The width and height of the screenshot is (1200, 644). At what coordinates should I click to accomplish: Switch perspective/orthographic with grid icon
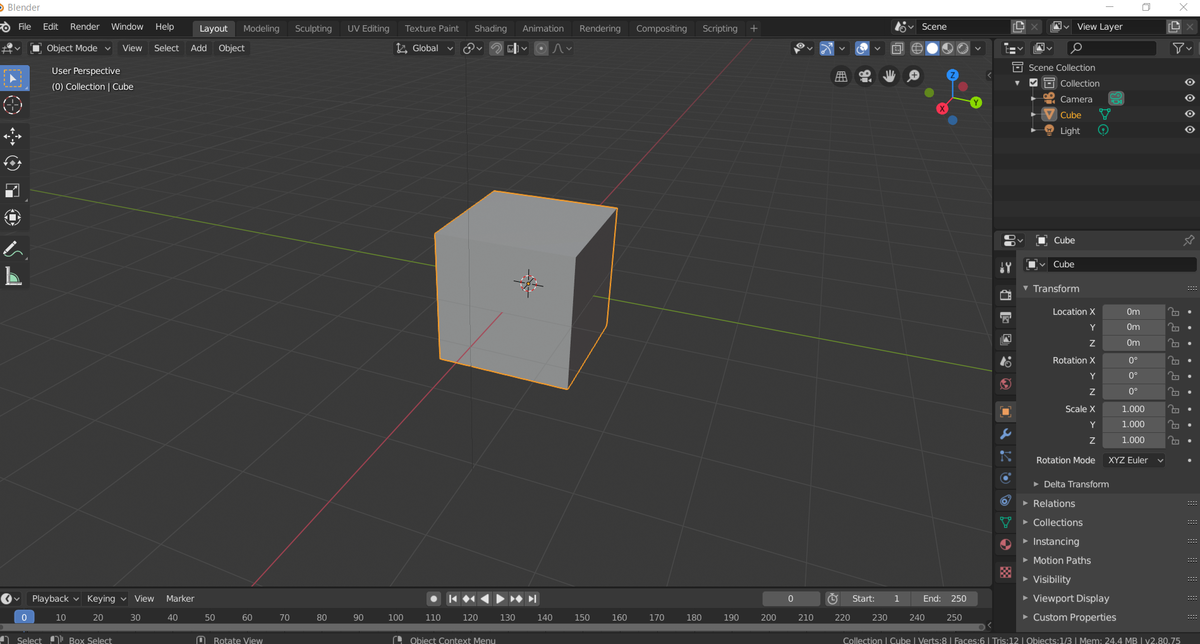(x=841, y=76)
